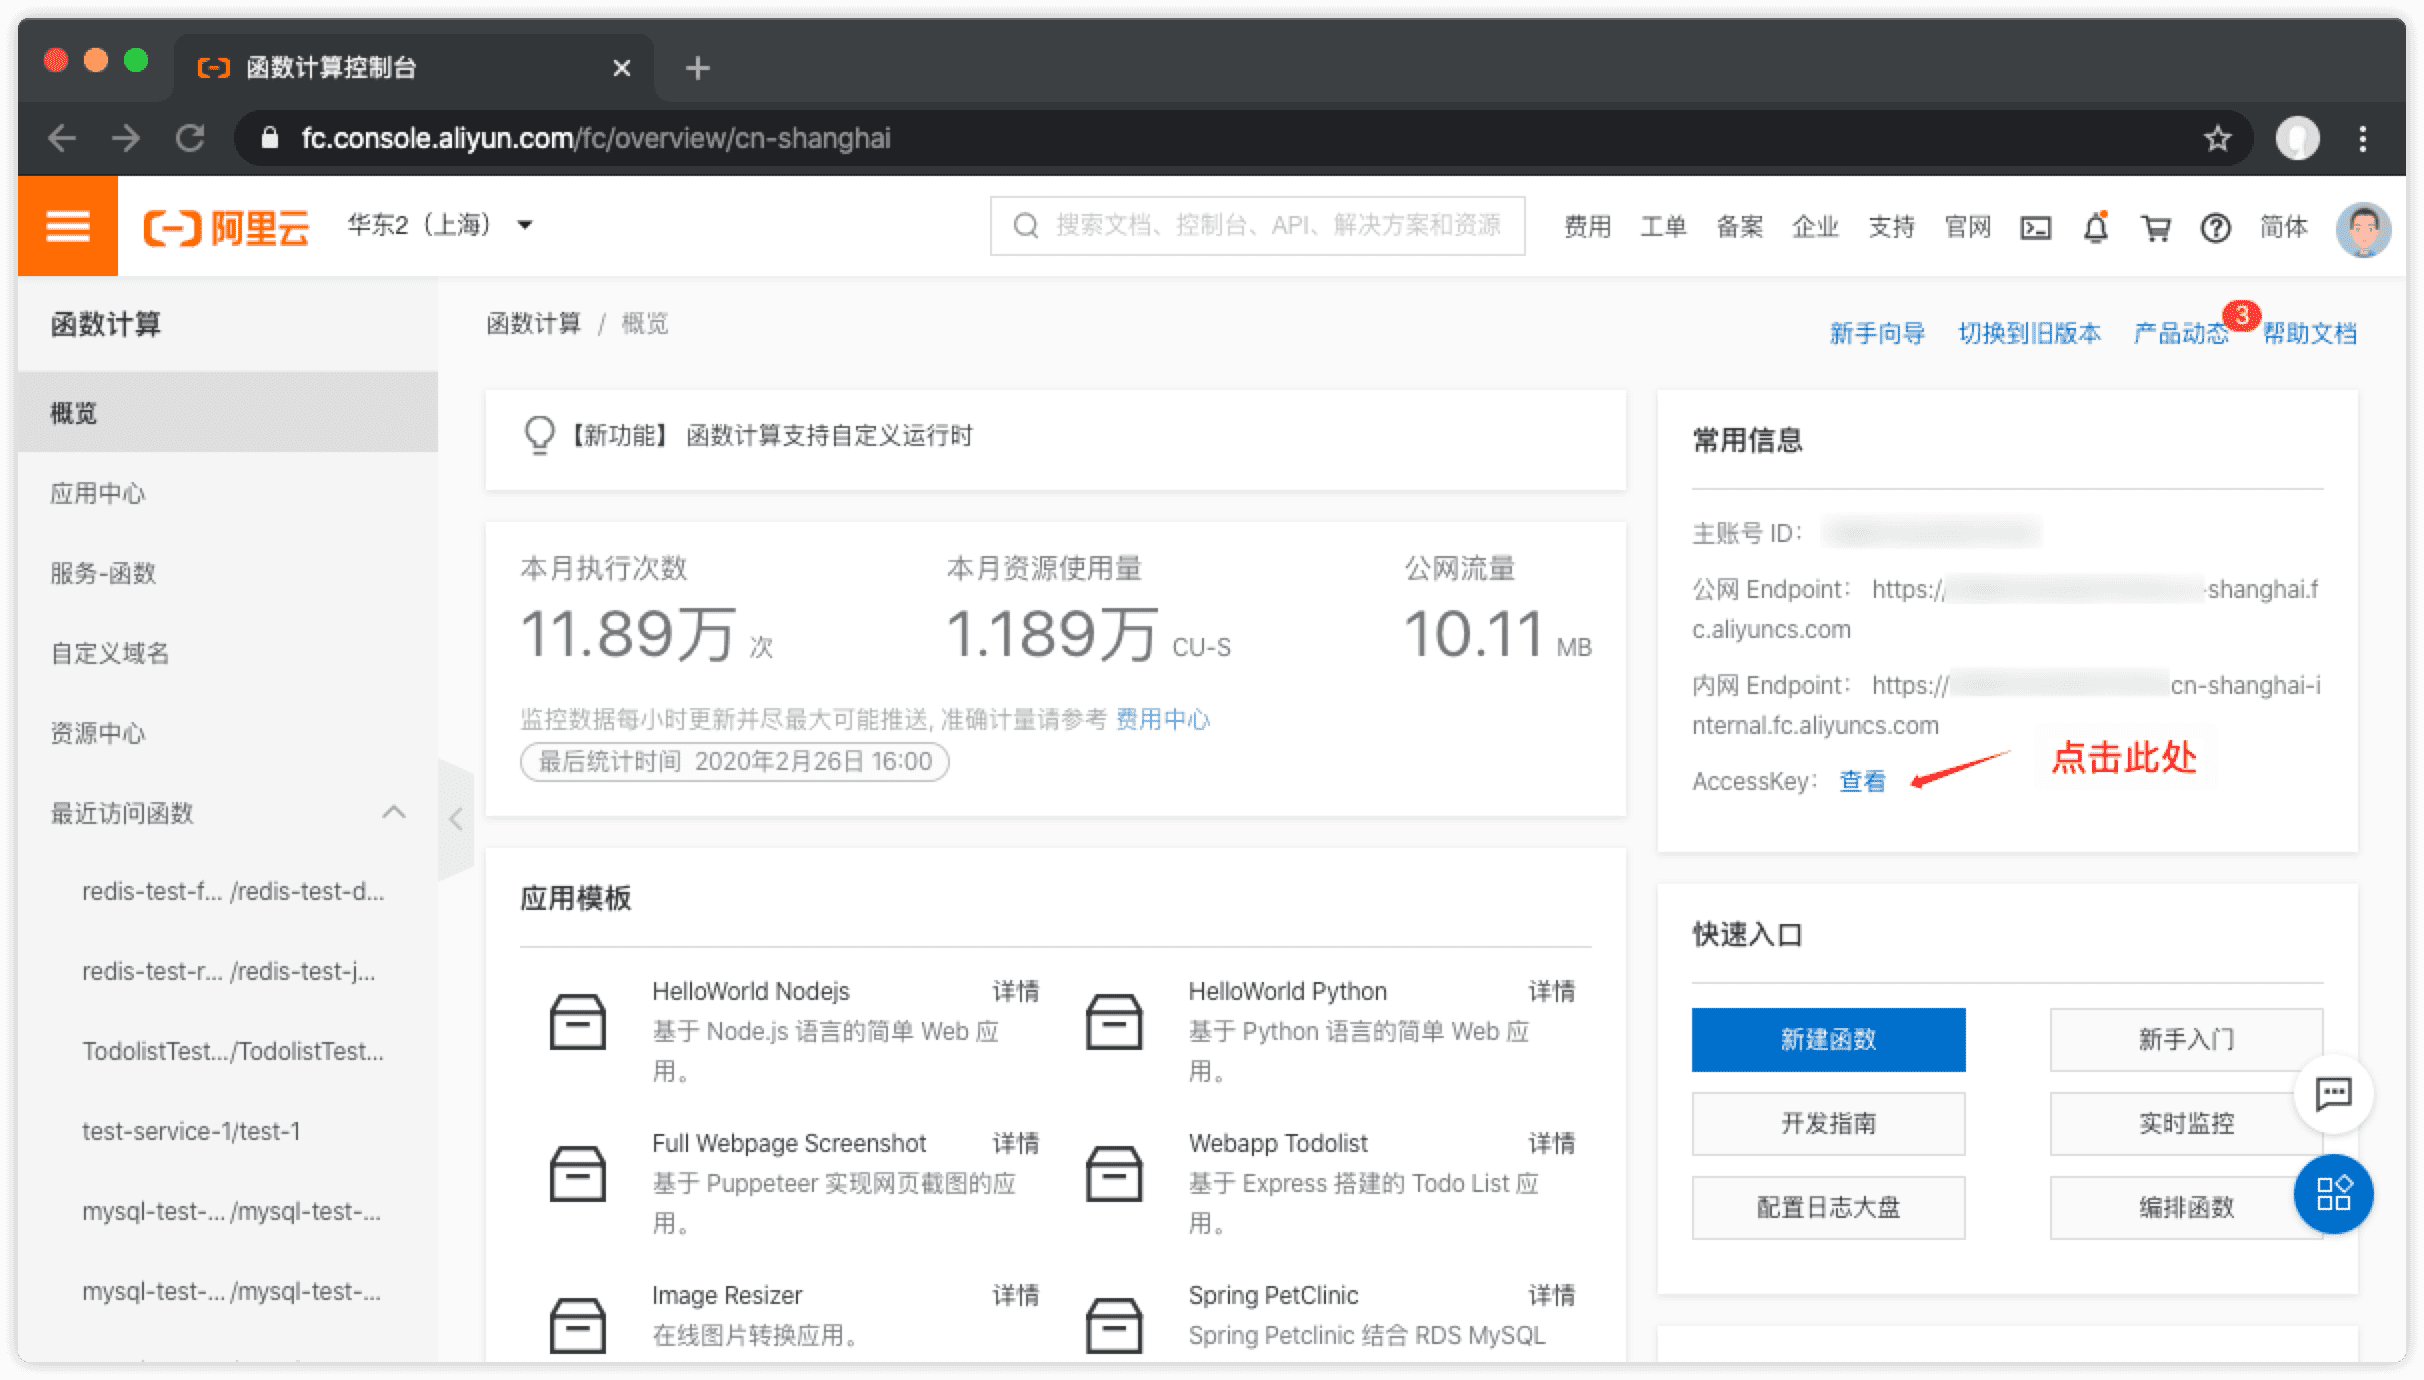
Task: Click the help question mark icon
Action: pos(2216,228)
